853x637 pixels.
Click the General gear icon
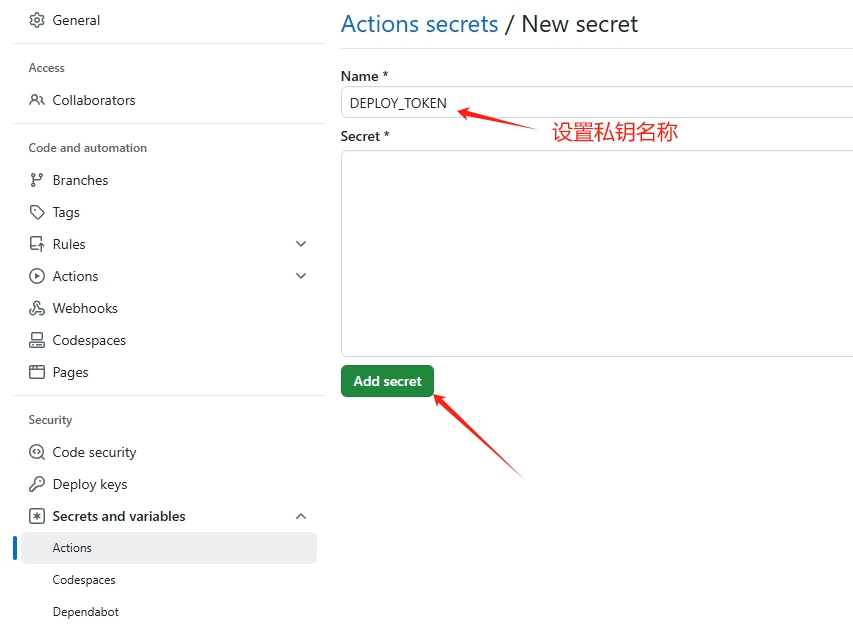pos(36,20)
